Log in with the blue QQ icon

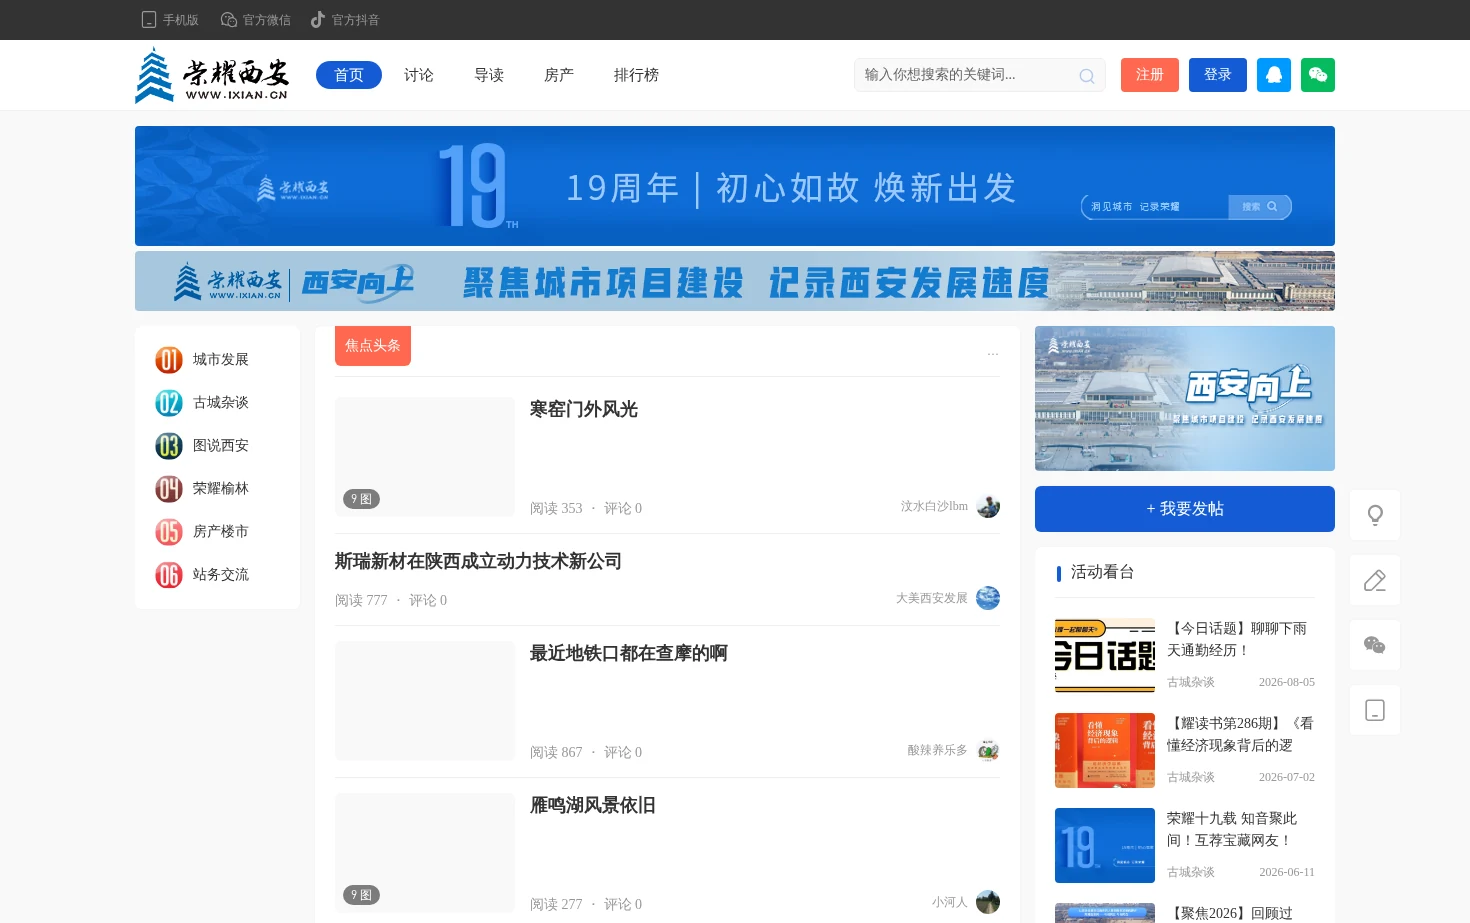(1274, 75)
